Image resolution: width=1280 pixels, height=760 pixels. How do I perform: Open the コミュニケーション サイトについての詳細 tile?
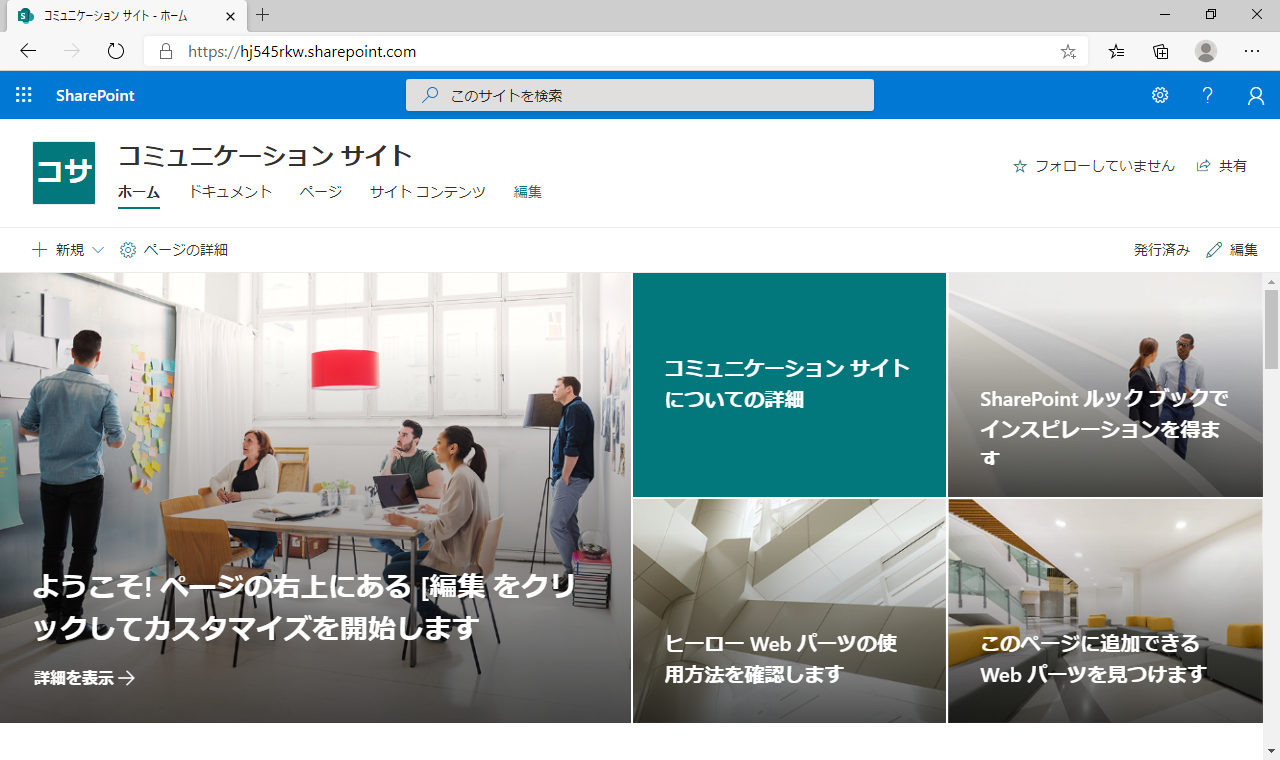[x=789, y=385]
